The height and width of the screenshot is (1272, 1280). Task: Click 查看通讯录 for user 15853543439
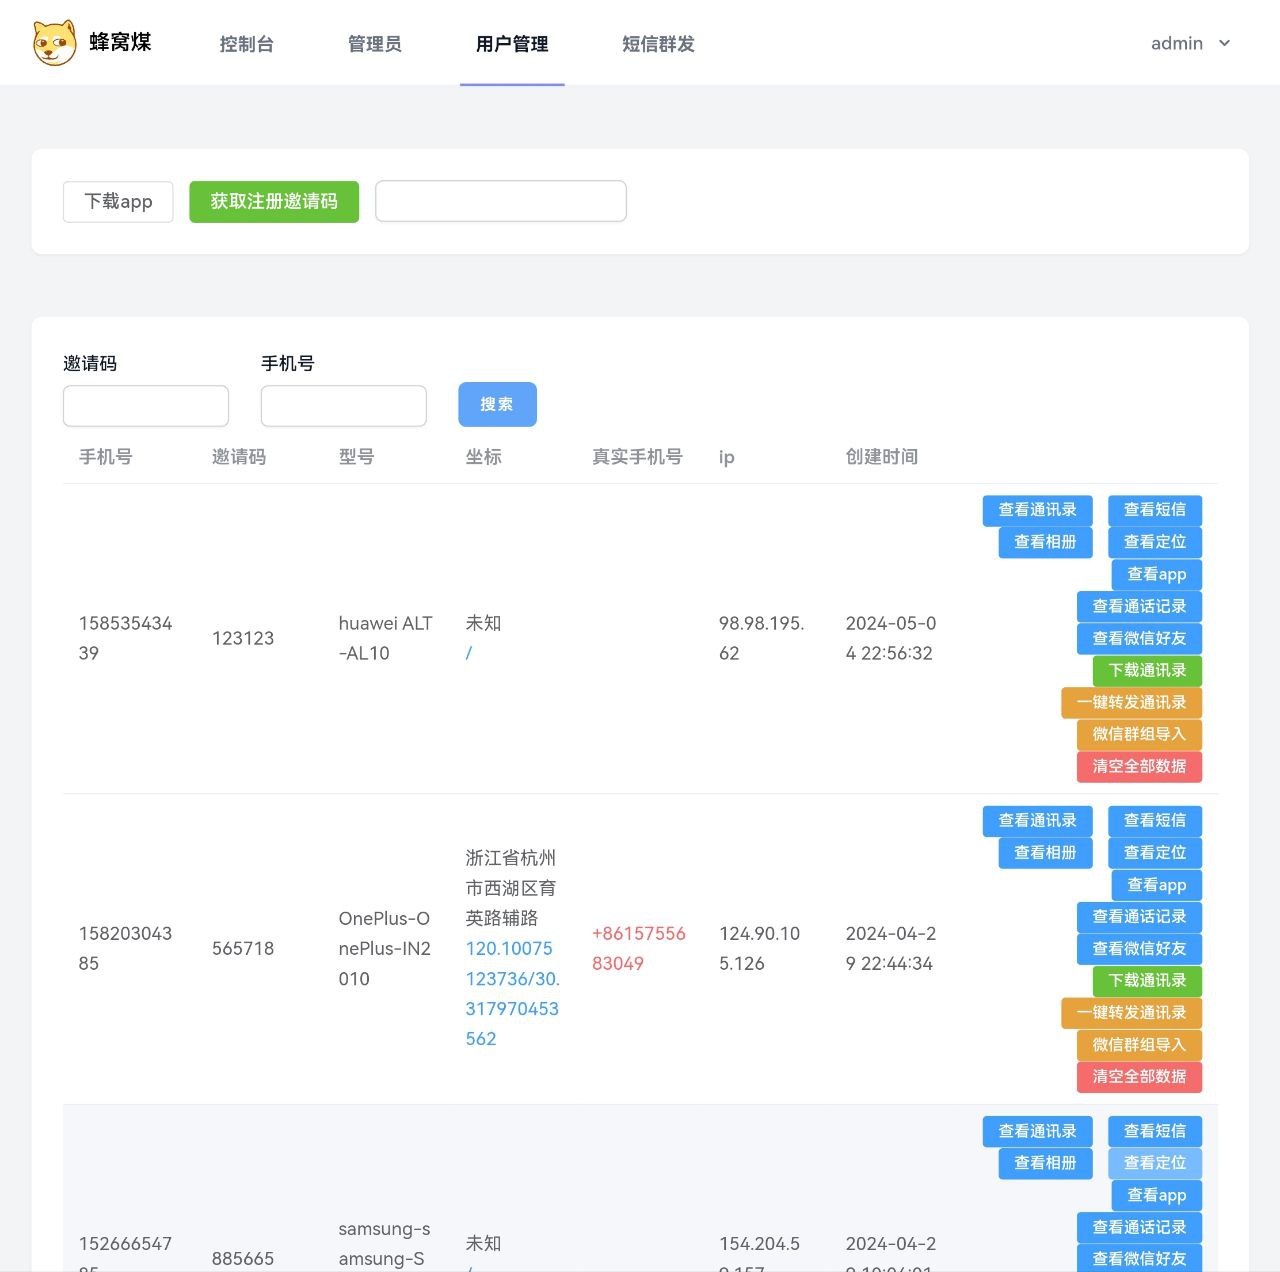[1037, 510]
